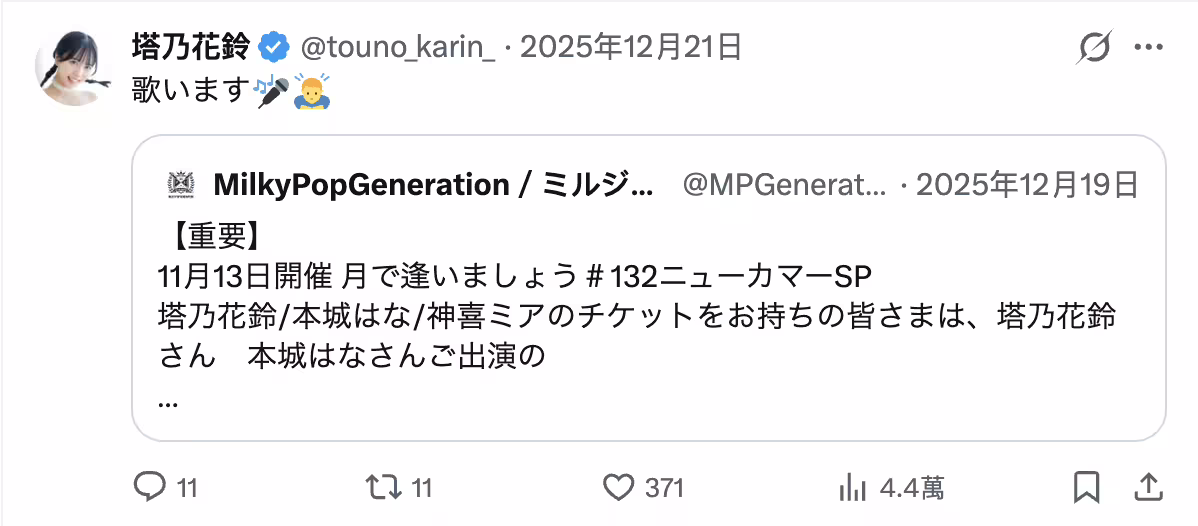Open the Grok explain icon
This screenshot has height=526, width=1198.
pos(1095,47)
